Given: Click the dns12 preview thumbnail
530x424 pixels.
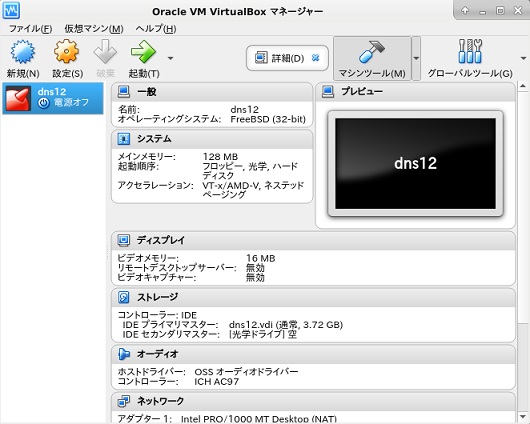Looking at the screenshot, I should click(x=415, y=163).
